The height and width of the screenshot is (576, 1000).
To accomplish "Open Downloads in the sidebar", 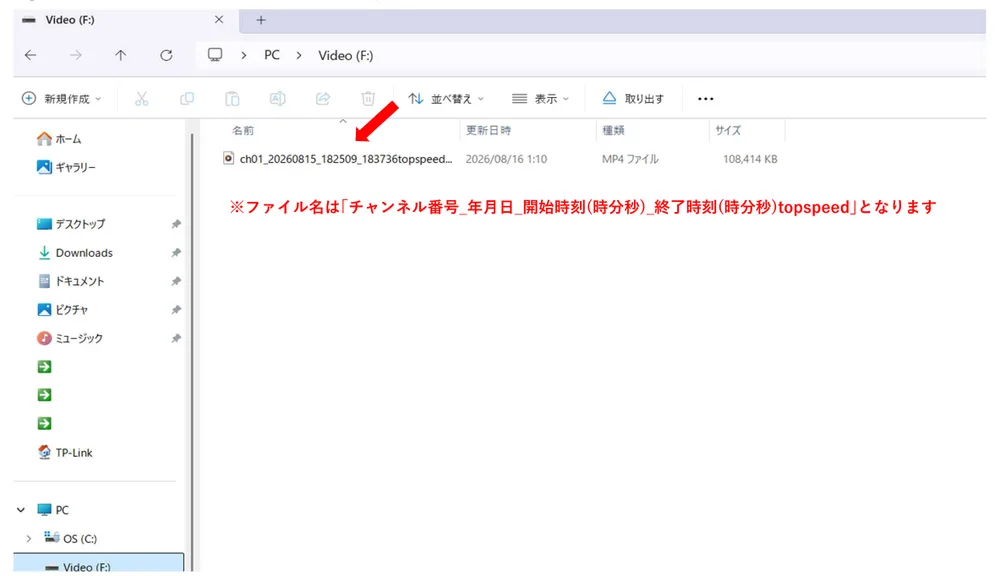I will (x=75, y=253).
